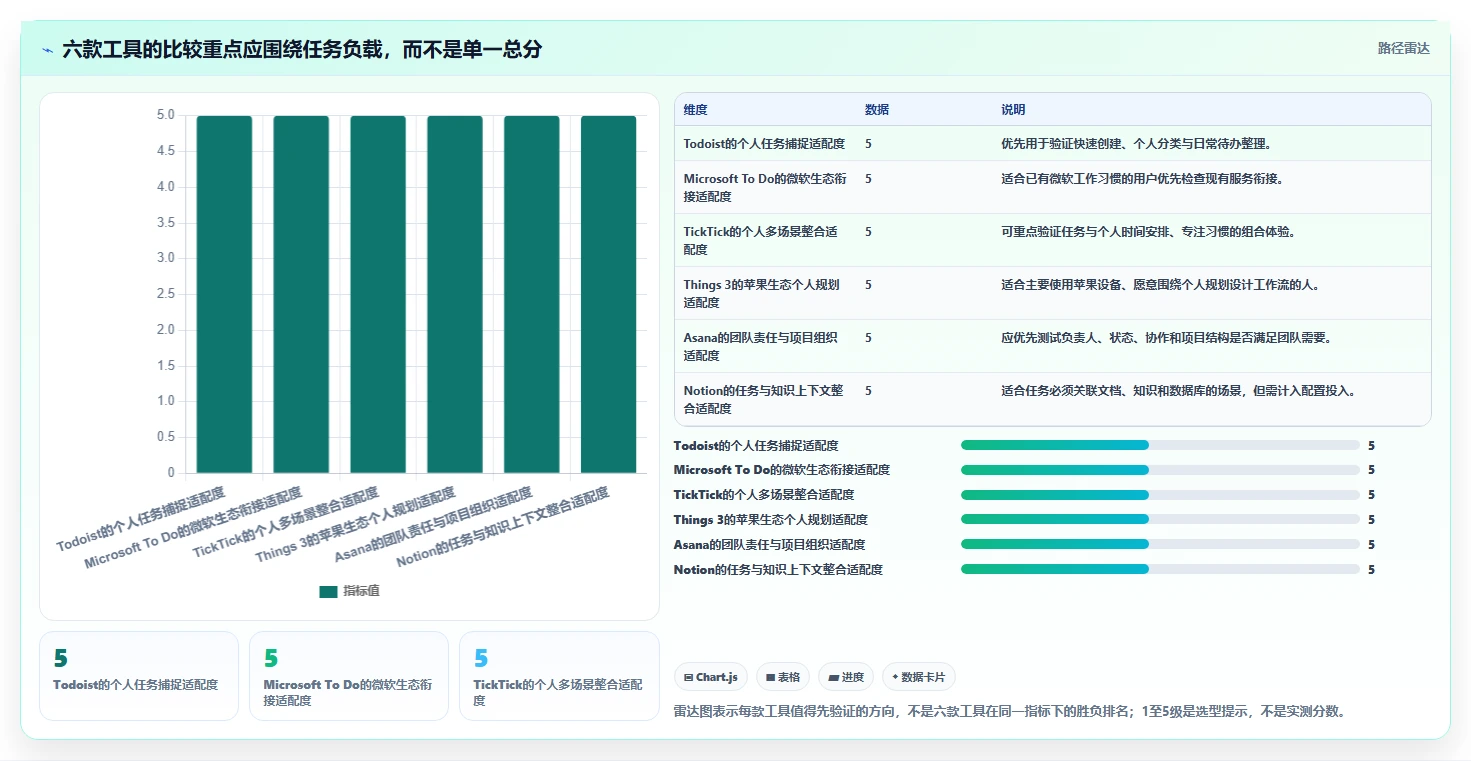
Task: Click the TickTick bar in the chart
Action: tap(378, 294)
